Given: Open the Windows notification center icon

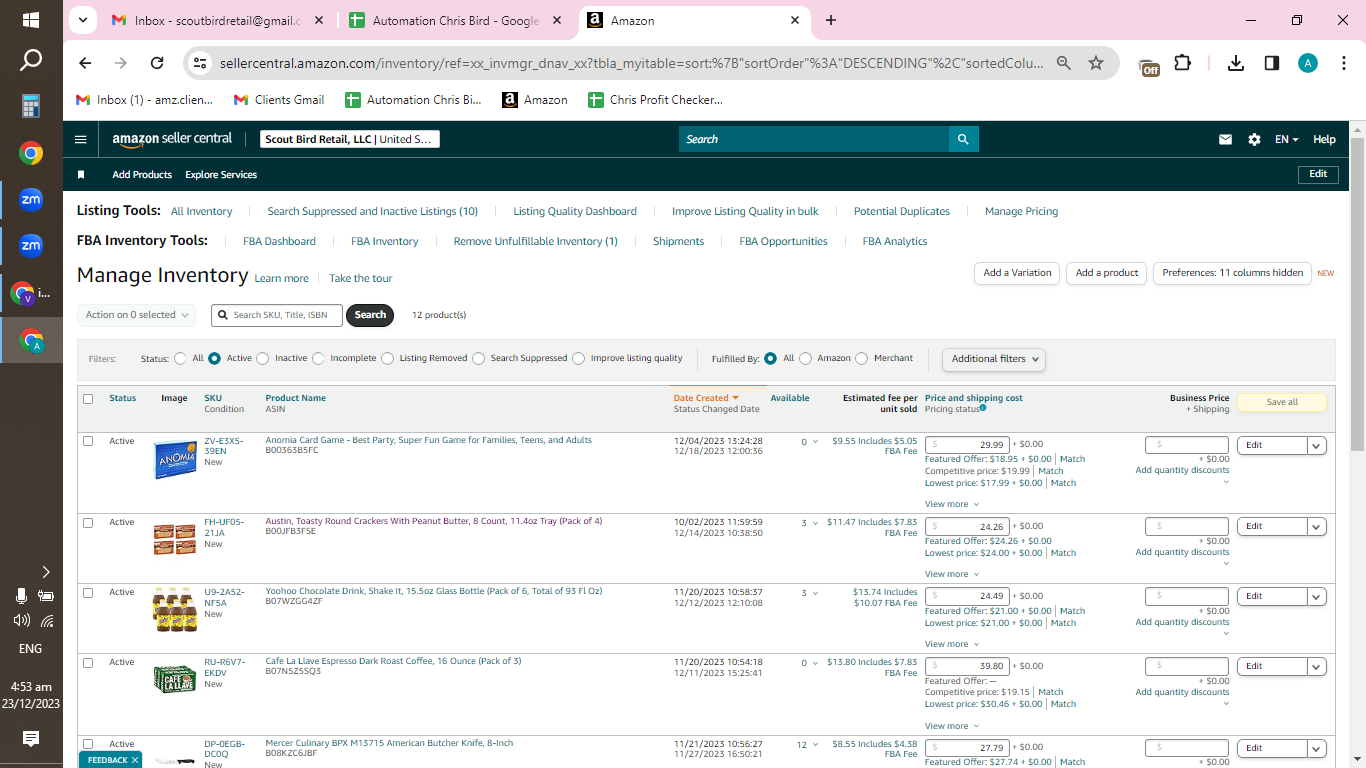Looking at the screenshot, I should 31,739.
